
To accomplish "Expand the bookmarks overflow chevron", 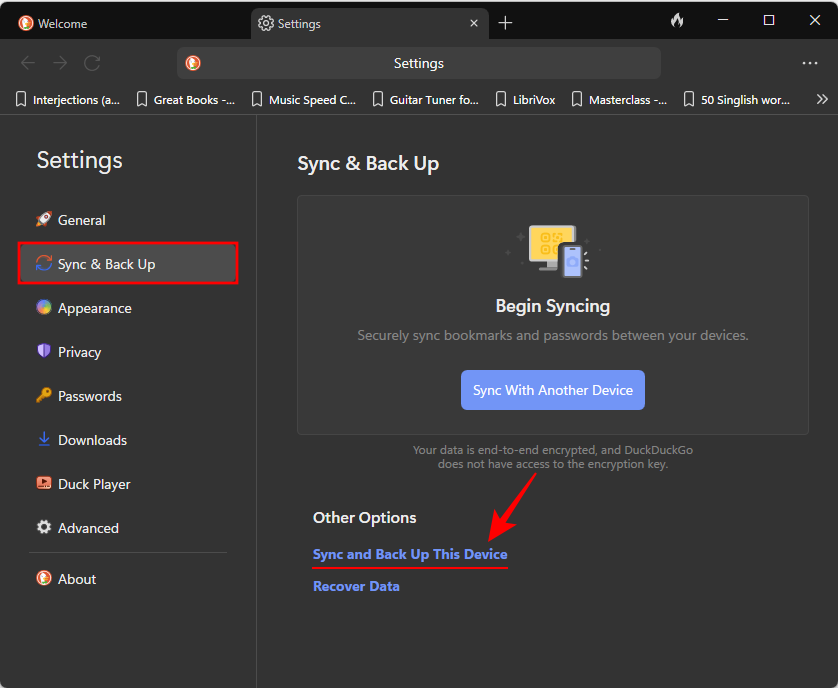I will point(822,99).
